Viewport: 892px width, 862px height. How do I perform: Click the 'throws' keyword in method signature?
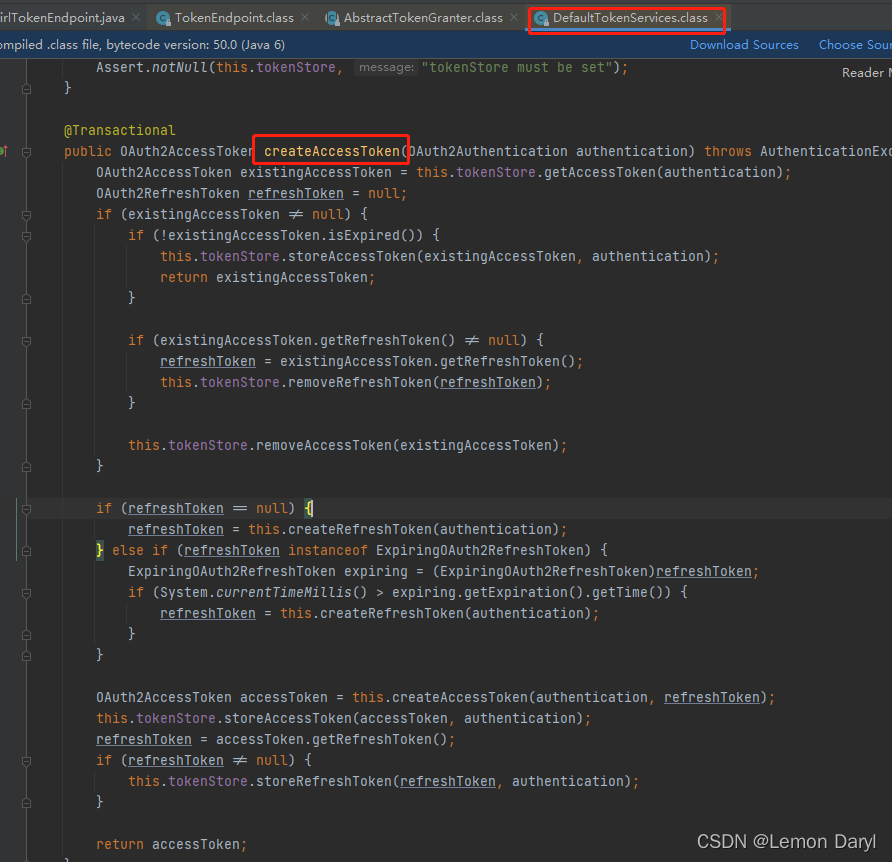click(728, 151)
